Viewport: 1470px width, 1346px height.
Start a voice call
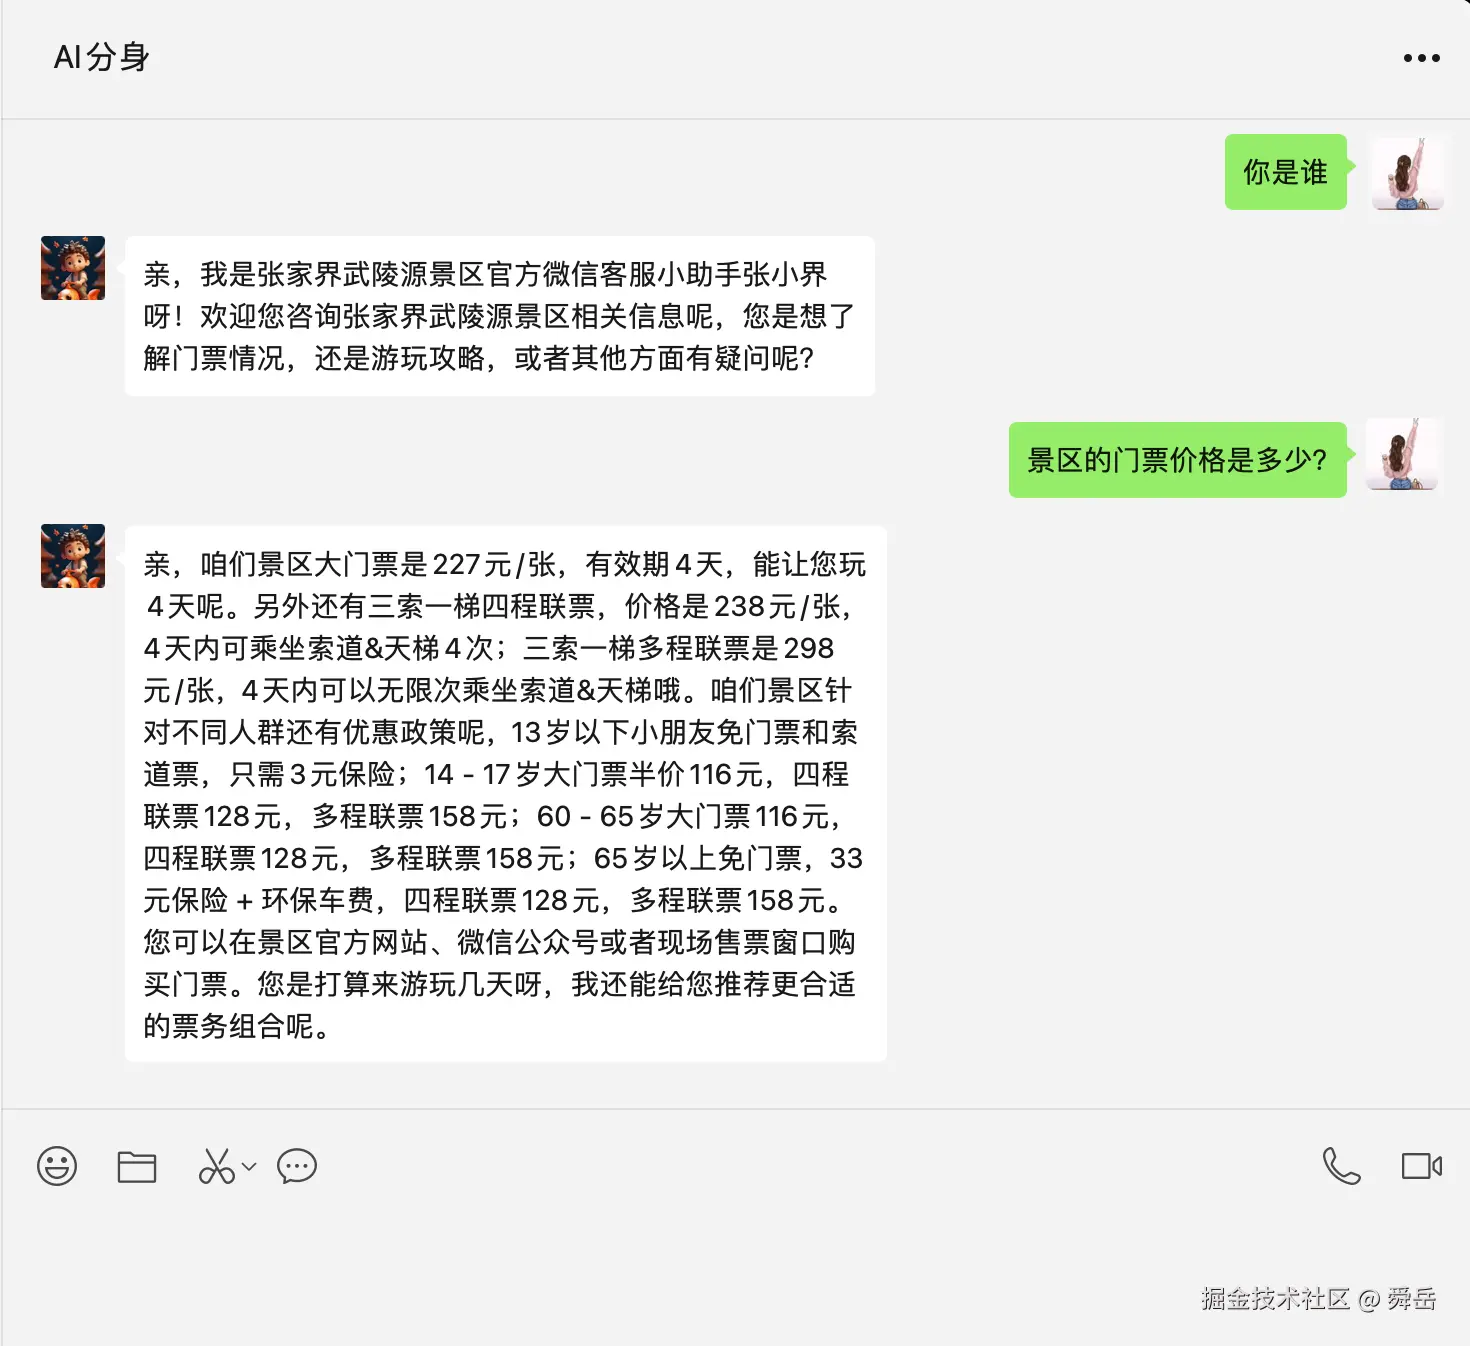point(1341,1166)
